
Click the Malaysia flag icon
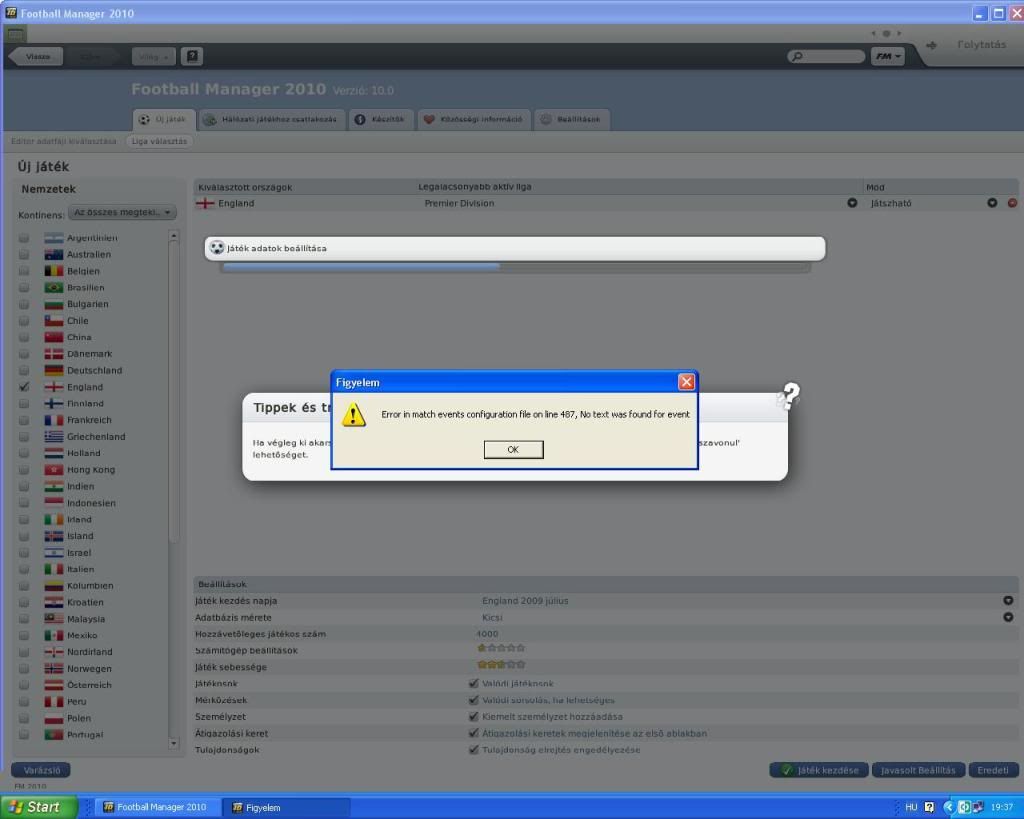(x=54, y=618)
